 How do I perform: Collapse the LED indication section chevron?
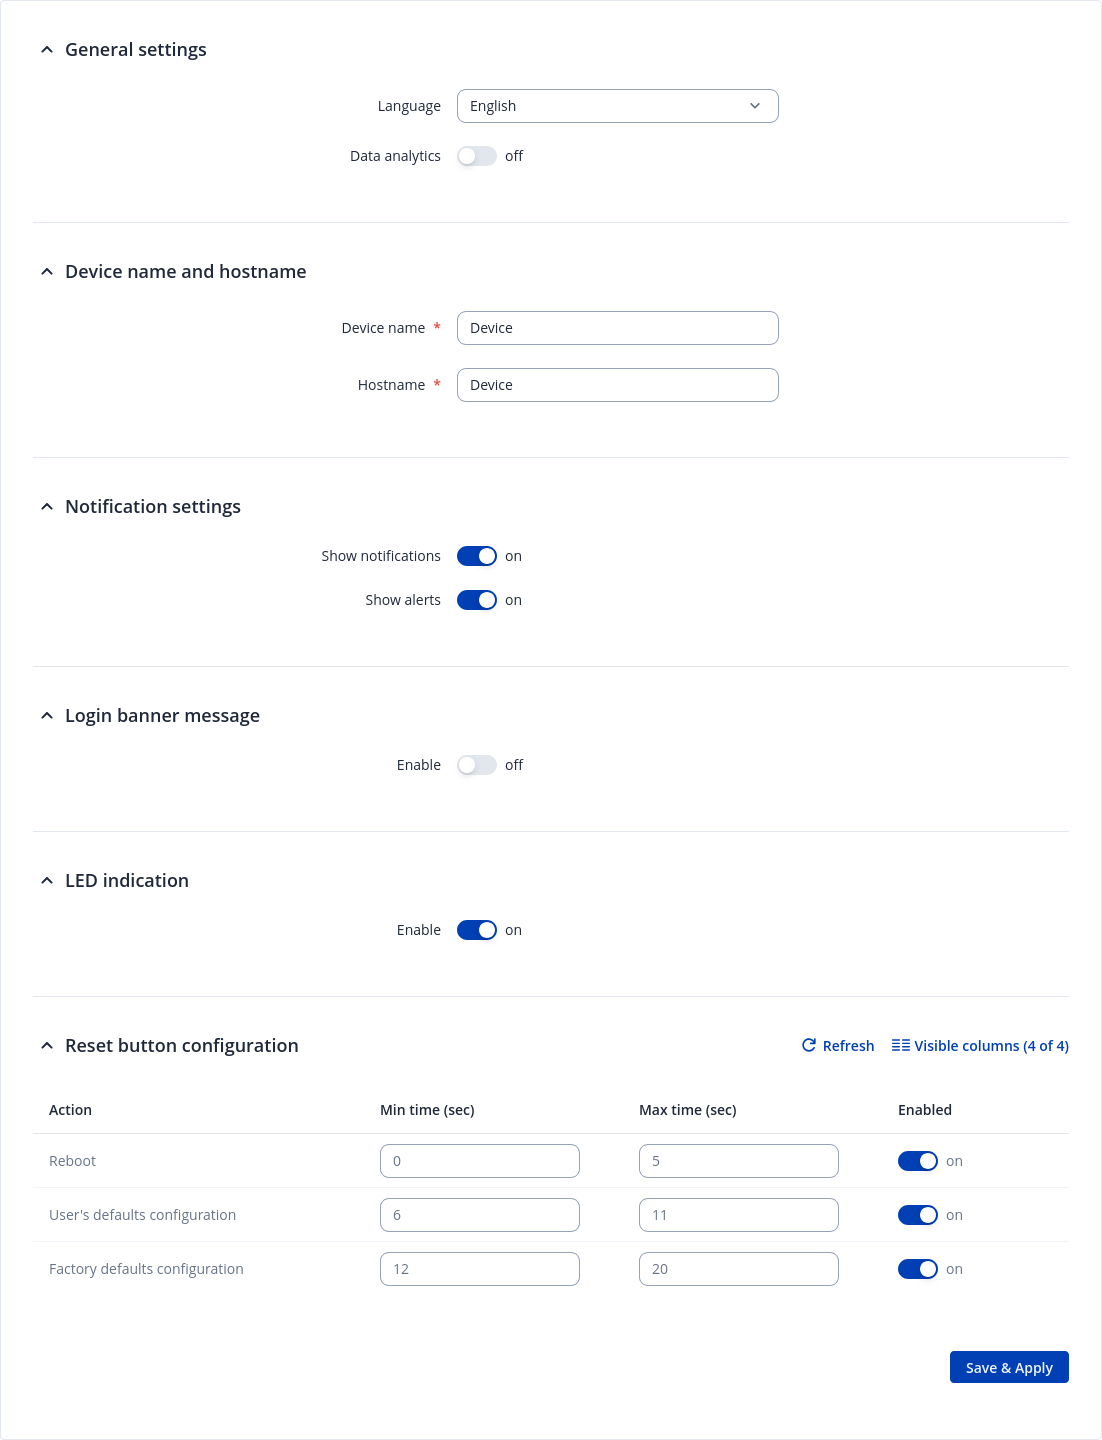coord(47,881)
